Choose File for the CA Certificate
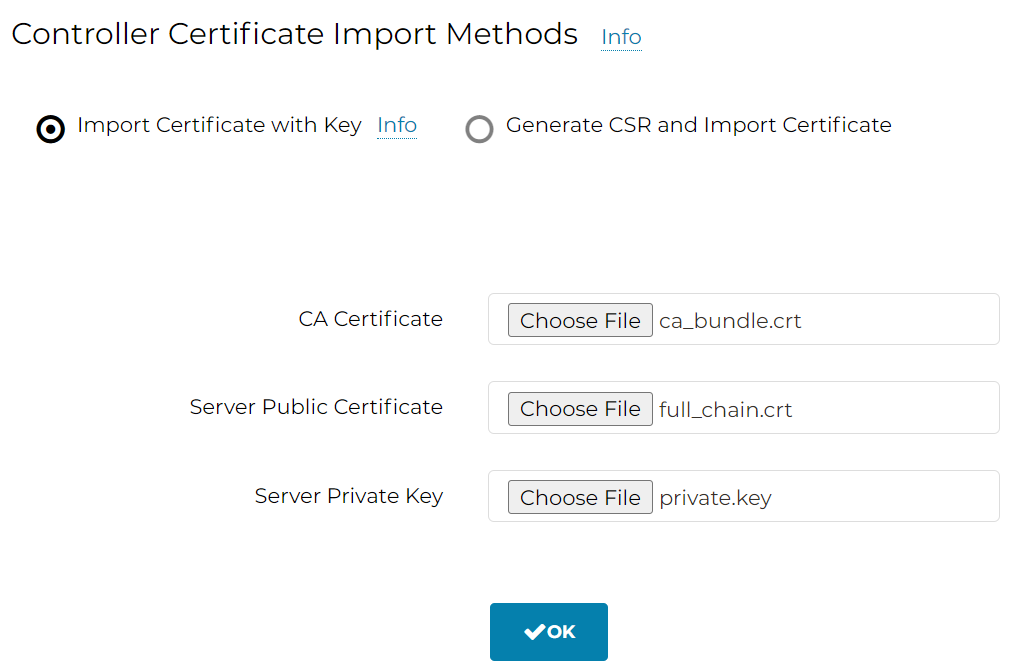This screenshot has height=668, width=1023. (x=580, y=320)
